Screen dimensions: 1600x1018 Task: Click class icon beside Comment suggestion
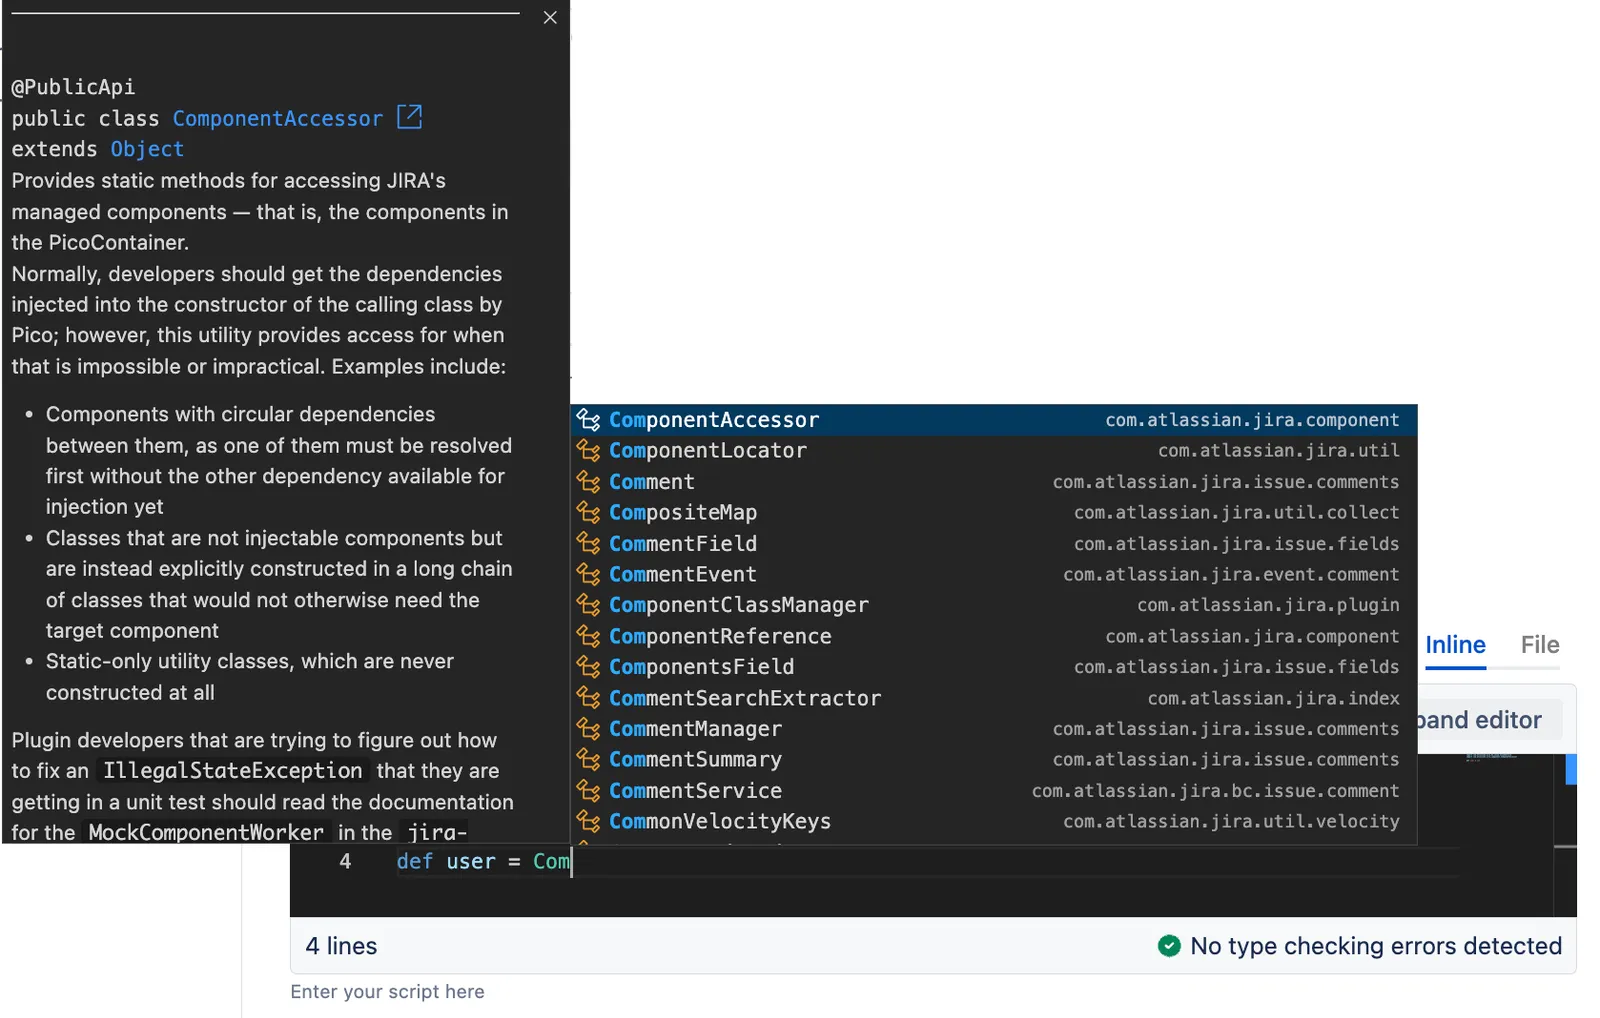[588, 482]
